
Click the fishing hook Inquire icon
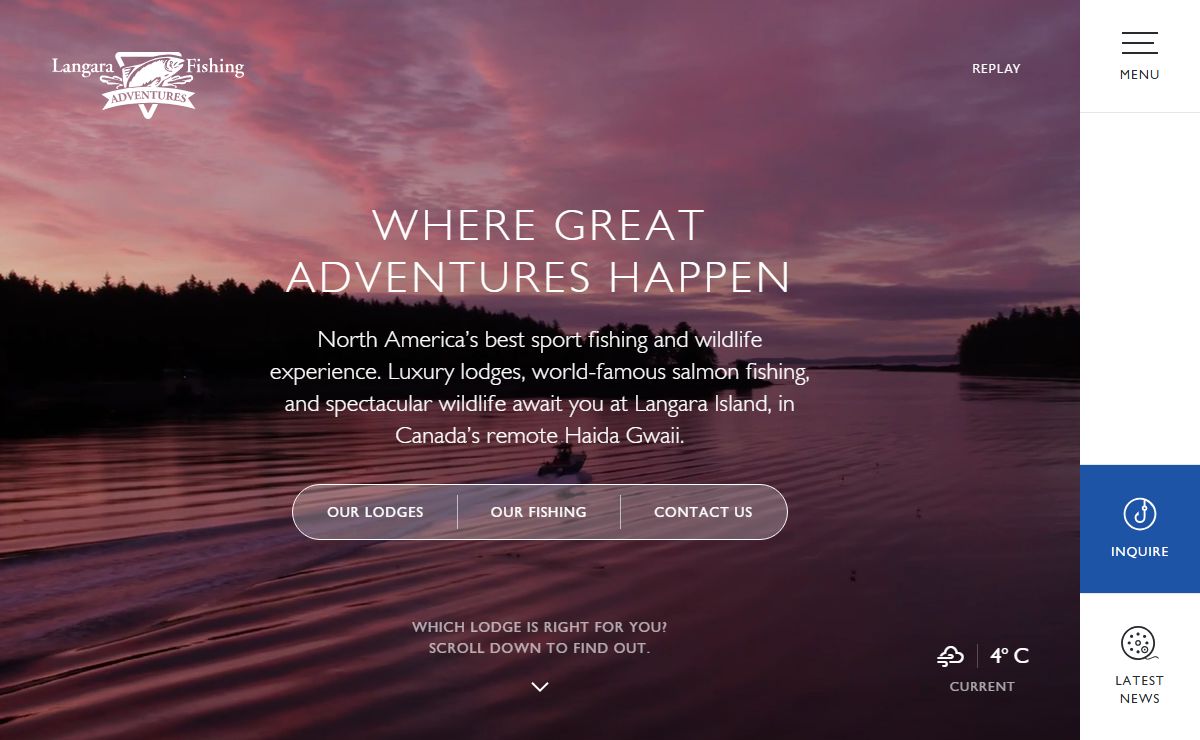[1140, 513]
